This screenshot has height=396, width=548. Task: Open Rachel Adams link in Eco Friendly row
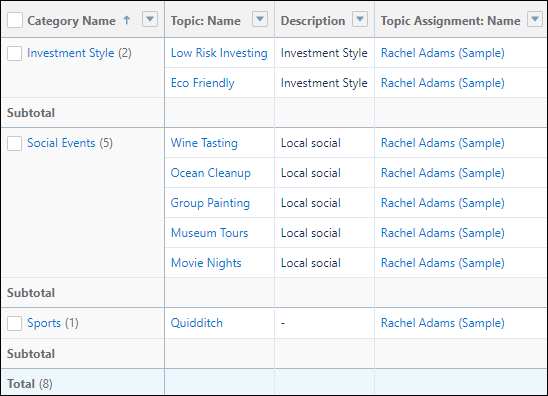click(443, 83)
